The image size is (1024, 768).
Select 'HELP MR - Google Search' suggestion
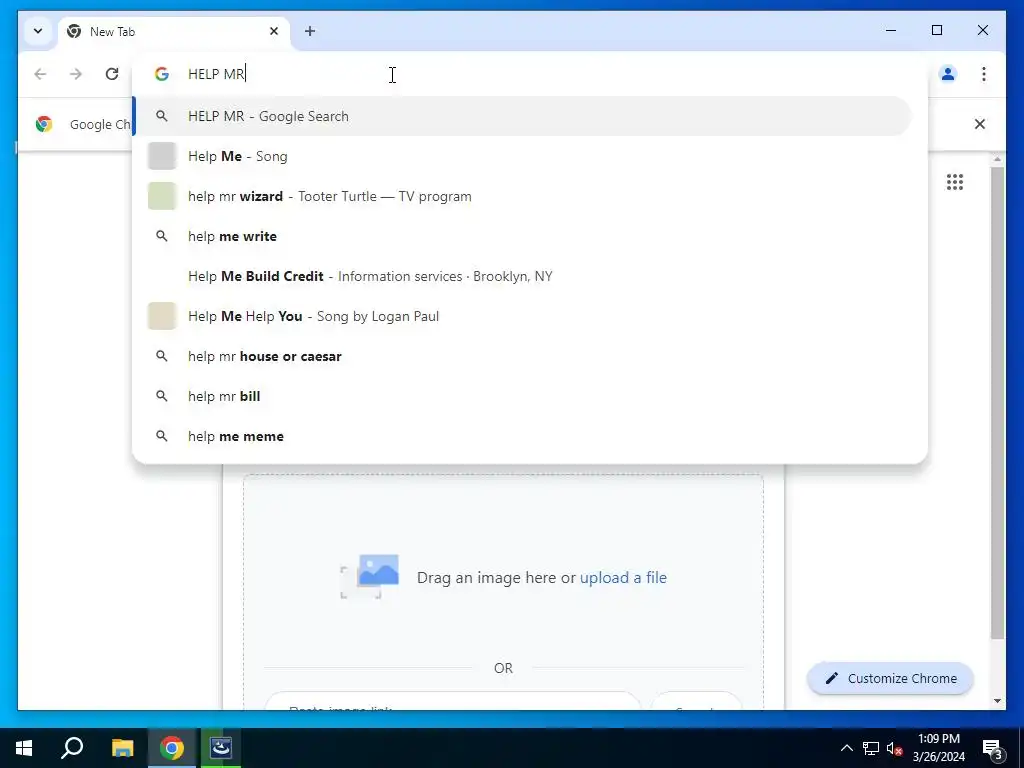click(522, 116)
